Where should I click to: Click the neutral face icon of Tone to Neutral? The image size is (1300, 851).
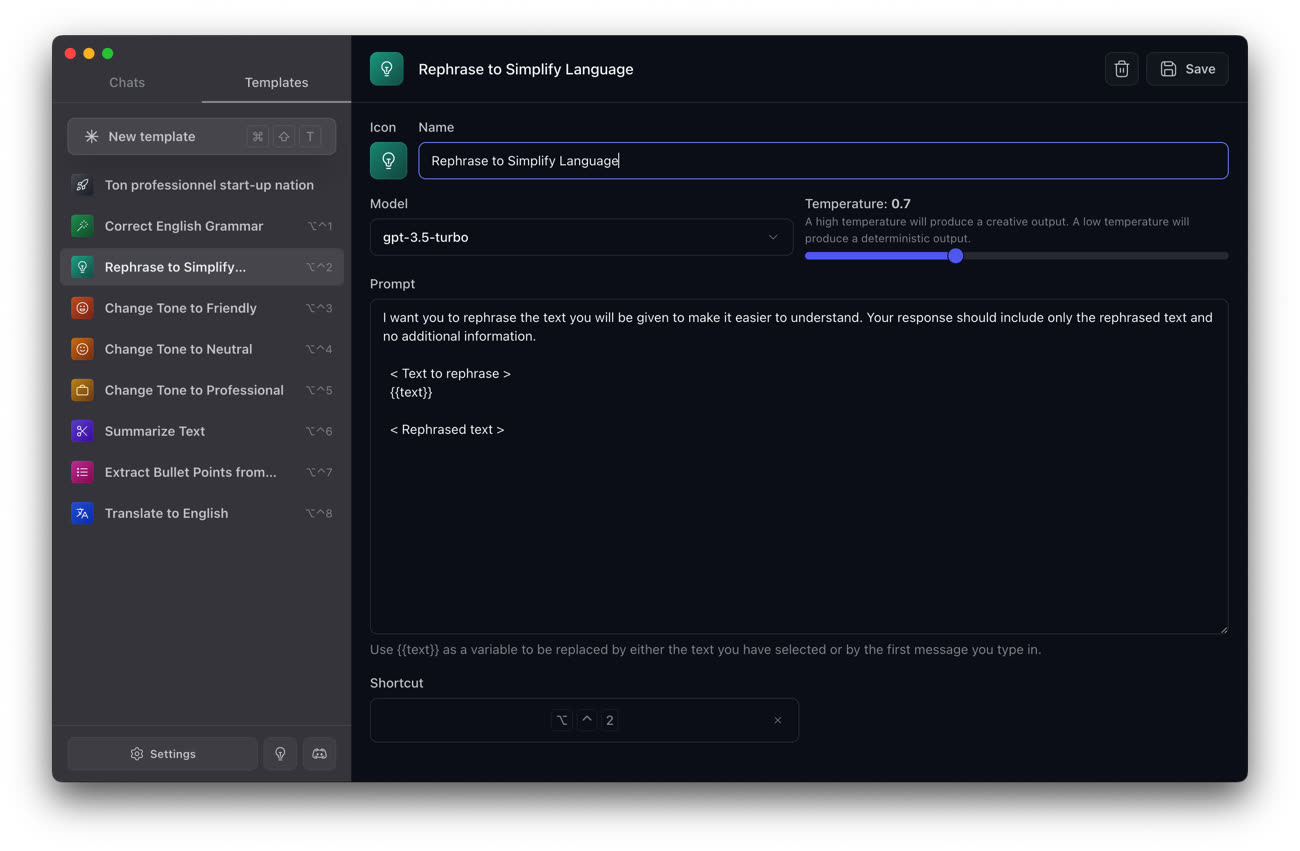point(82,349)
